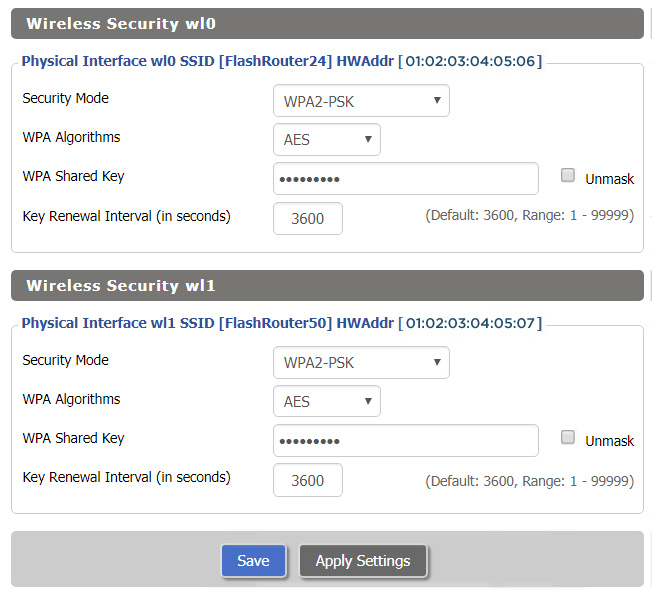Enable Unmask for the wl0 shared key
Screen dimensions: 652x593
coord(568,176)
